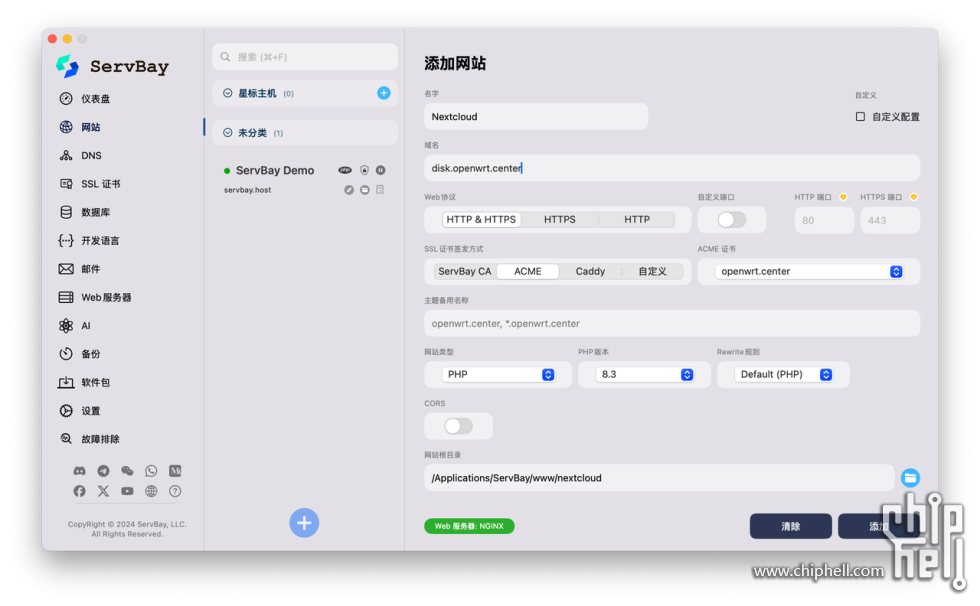Open the YouTube icon in the sidebar
The image size is (980, 606).
[x=127, y=491]
